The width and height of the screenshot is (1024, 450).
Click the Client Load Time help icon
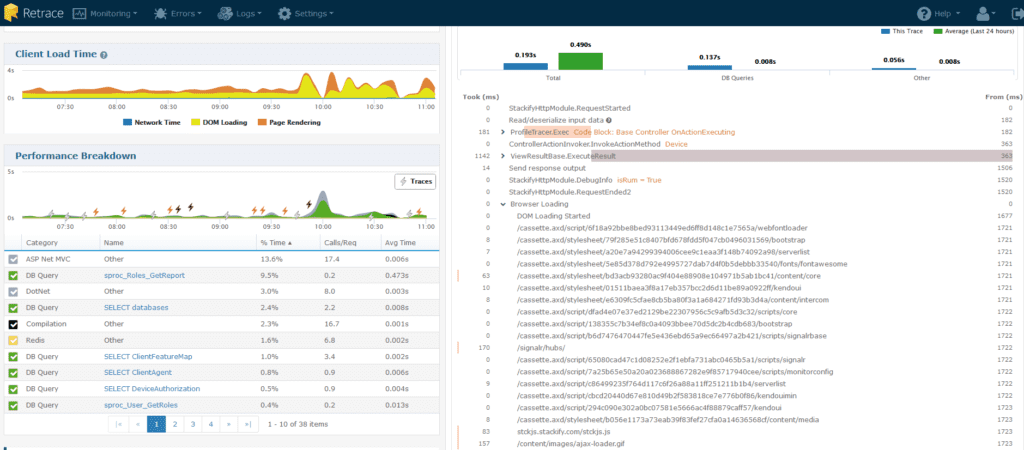click(104, 55)
